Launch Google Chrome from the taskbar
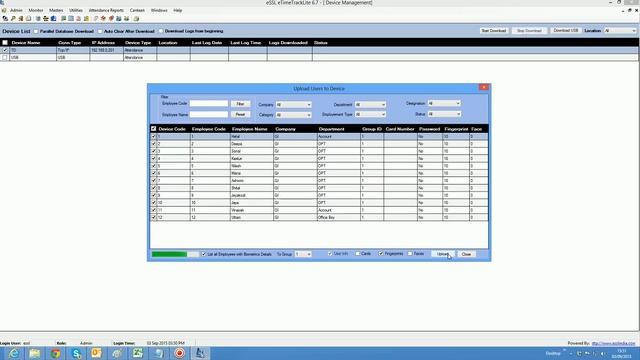The image size is (640, 360). coord(56,353)
